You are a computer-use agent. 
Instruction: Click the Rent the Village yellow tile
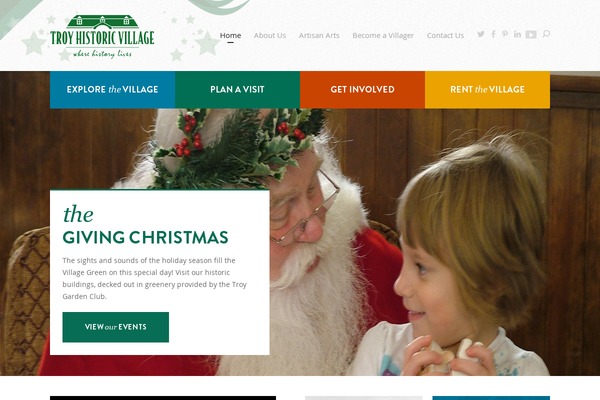pyautogui.click(x=488, y=90)
